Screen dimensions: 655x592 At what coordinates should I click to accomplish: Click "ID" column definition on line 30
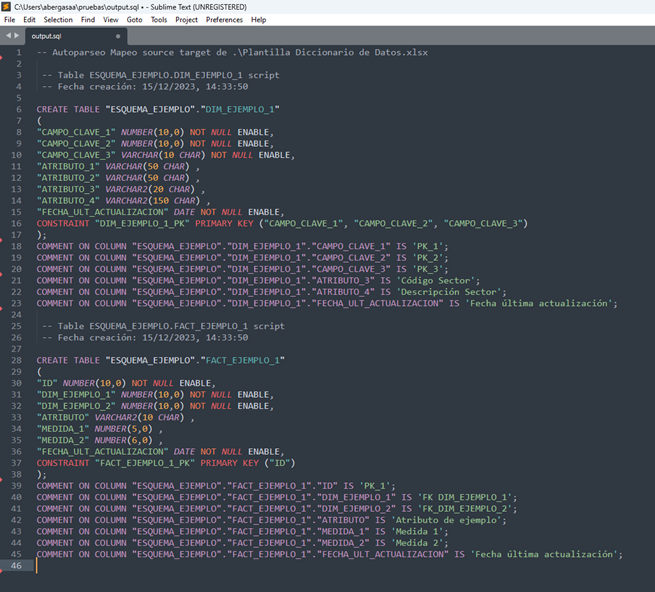pos(126,383)
